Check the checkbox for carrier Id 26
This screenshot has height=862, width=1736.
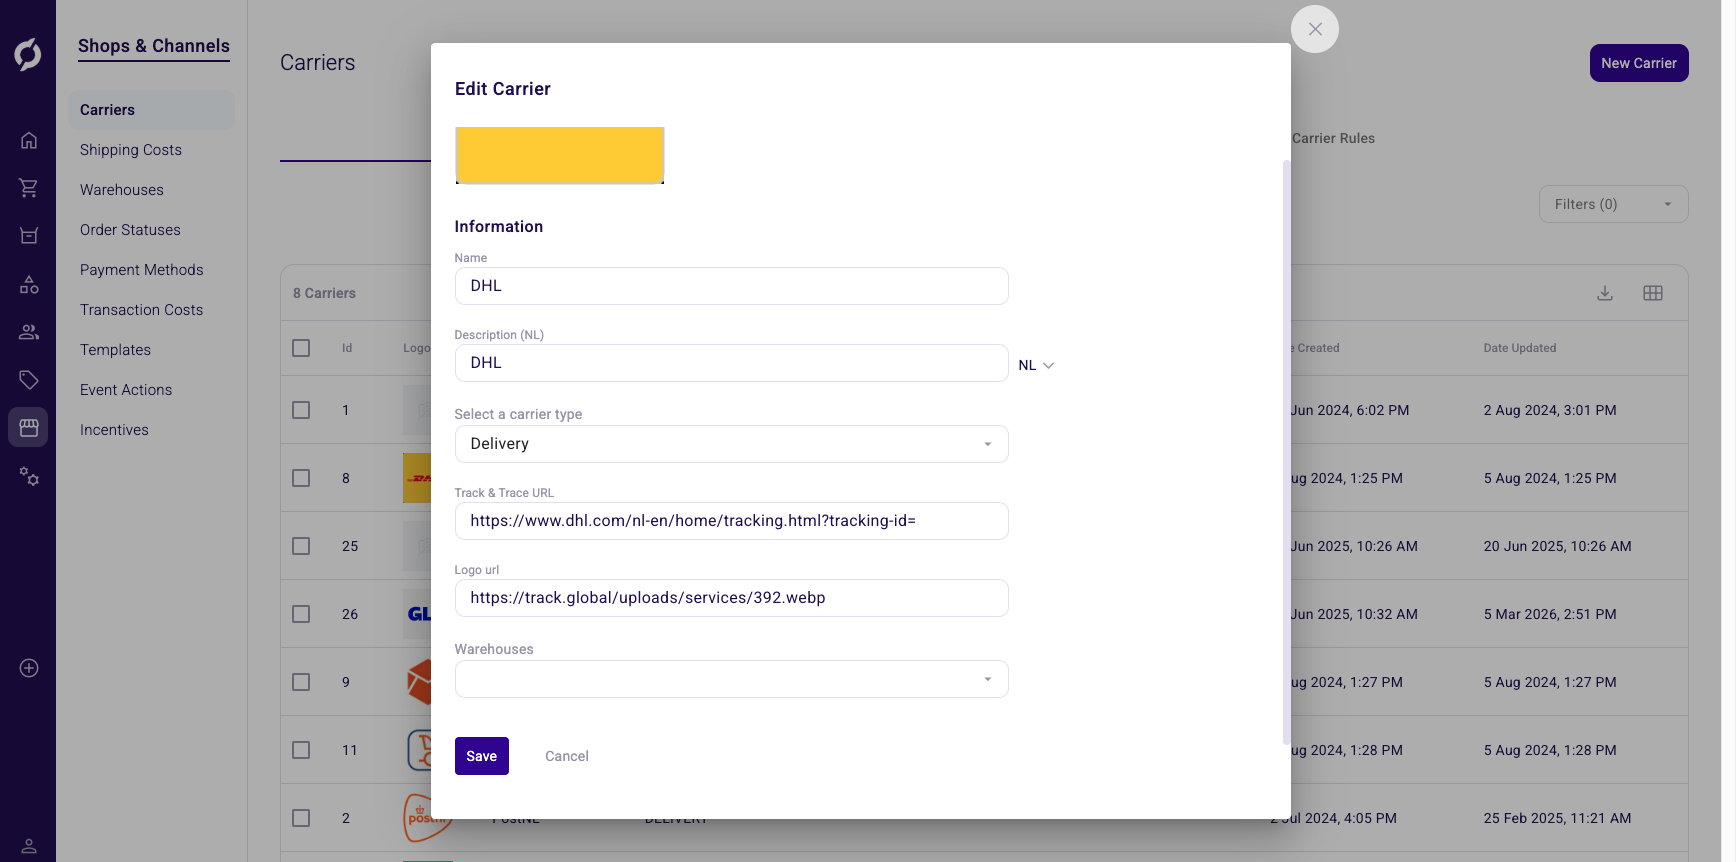[301, 614]
